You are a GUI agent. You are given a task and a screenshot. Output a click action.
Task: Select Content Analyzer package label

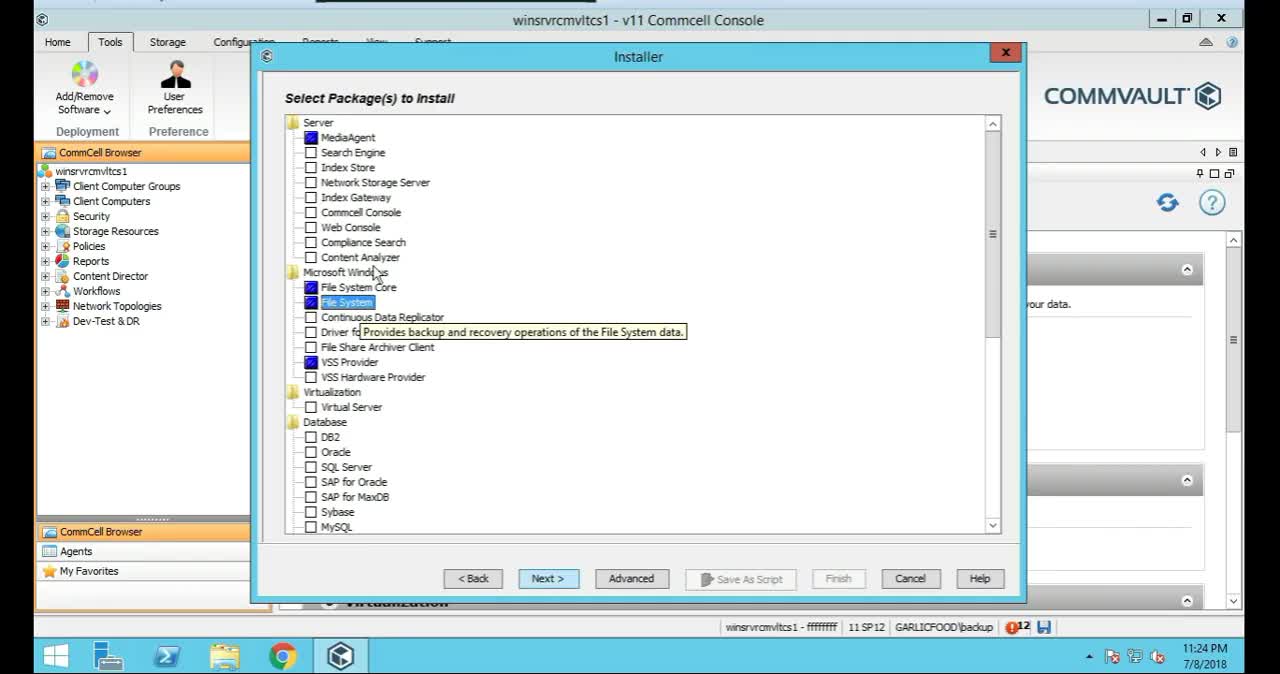click(360, 258)
